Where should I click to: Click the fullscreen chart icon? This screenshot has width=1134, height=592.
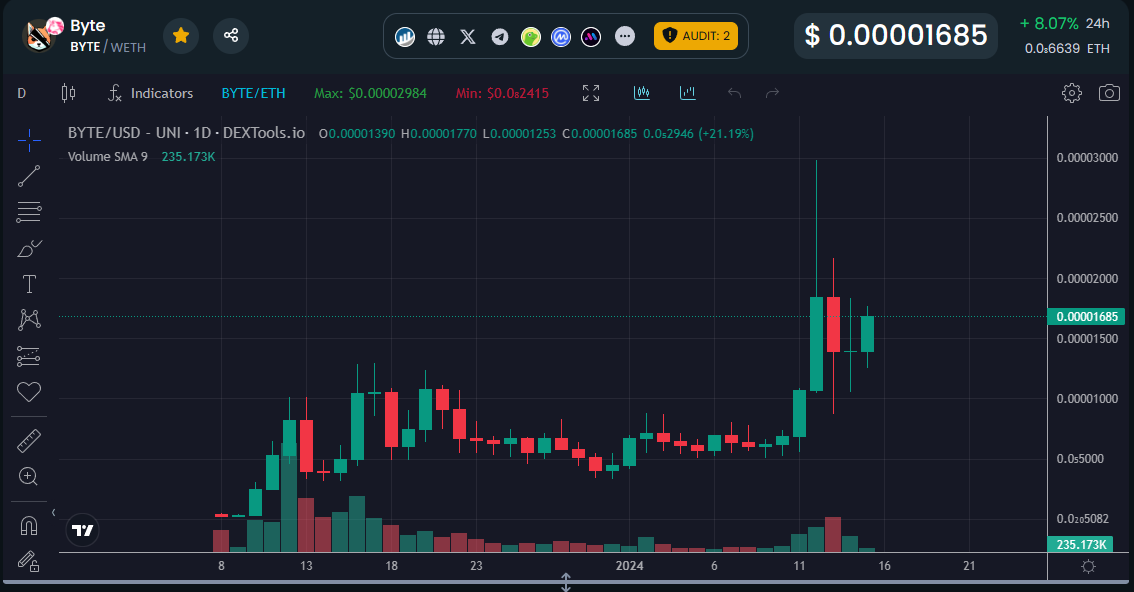click(591, 93)
